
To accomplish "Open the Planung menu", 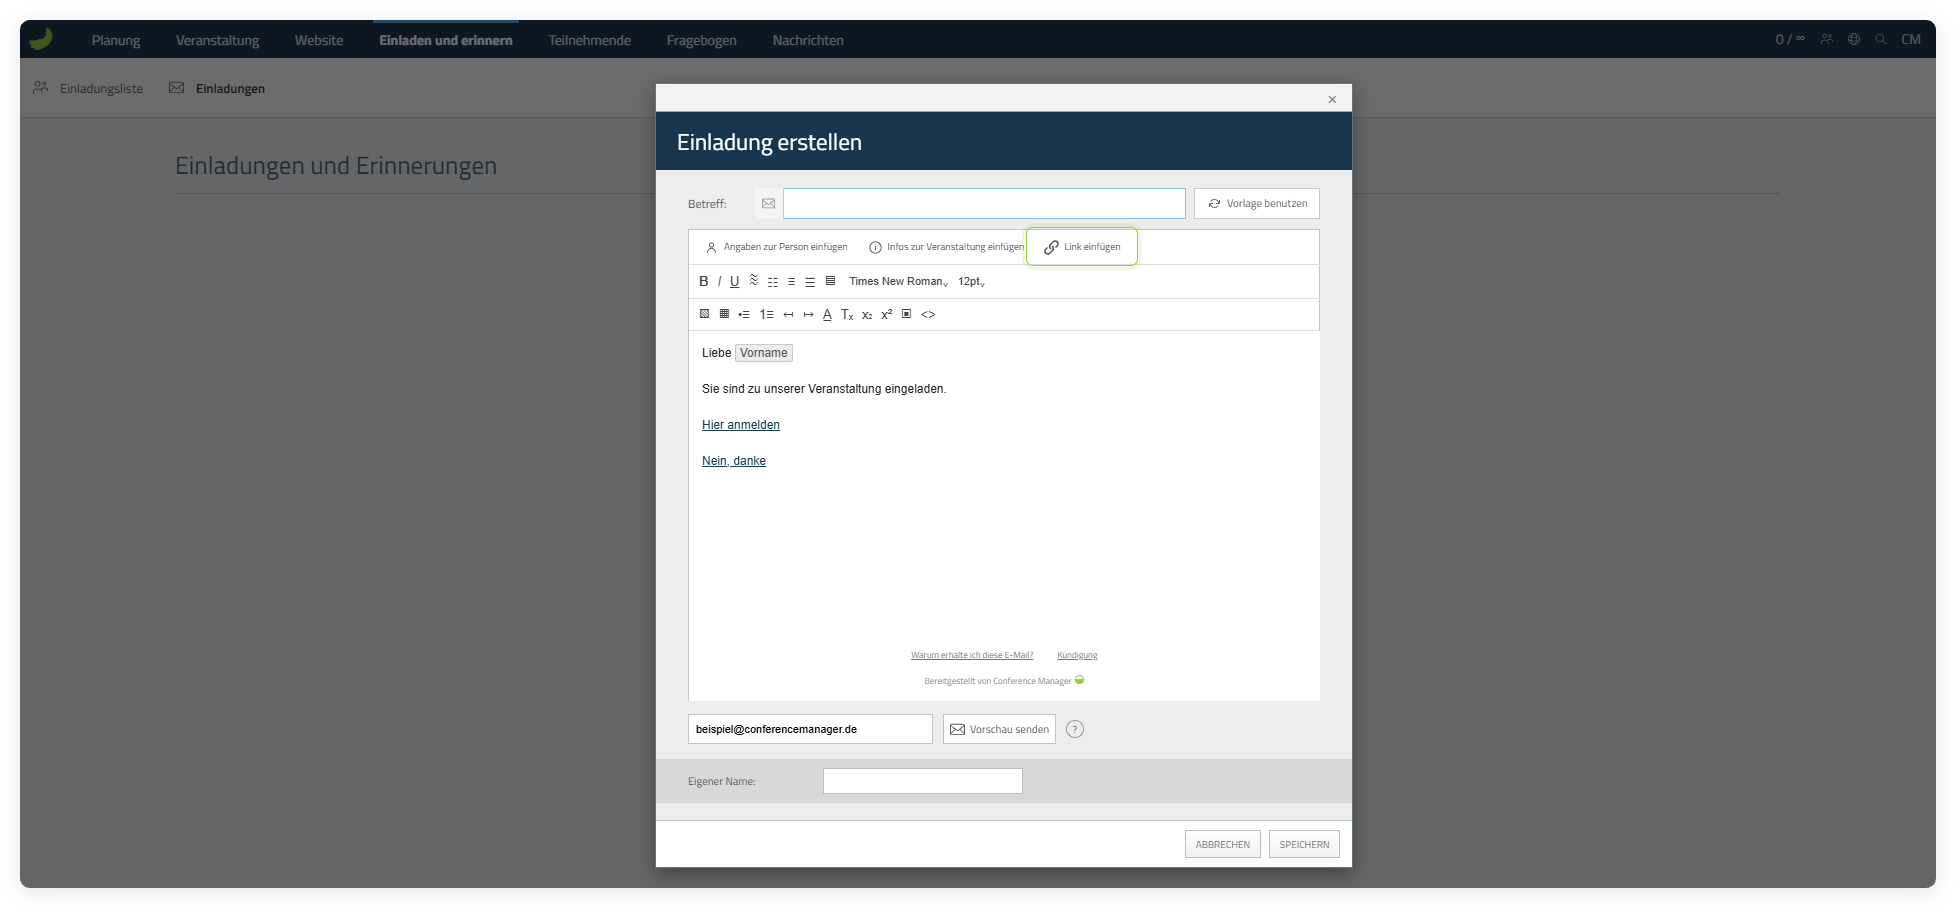I will tap(116, 40).
